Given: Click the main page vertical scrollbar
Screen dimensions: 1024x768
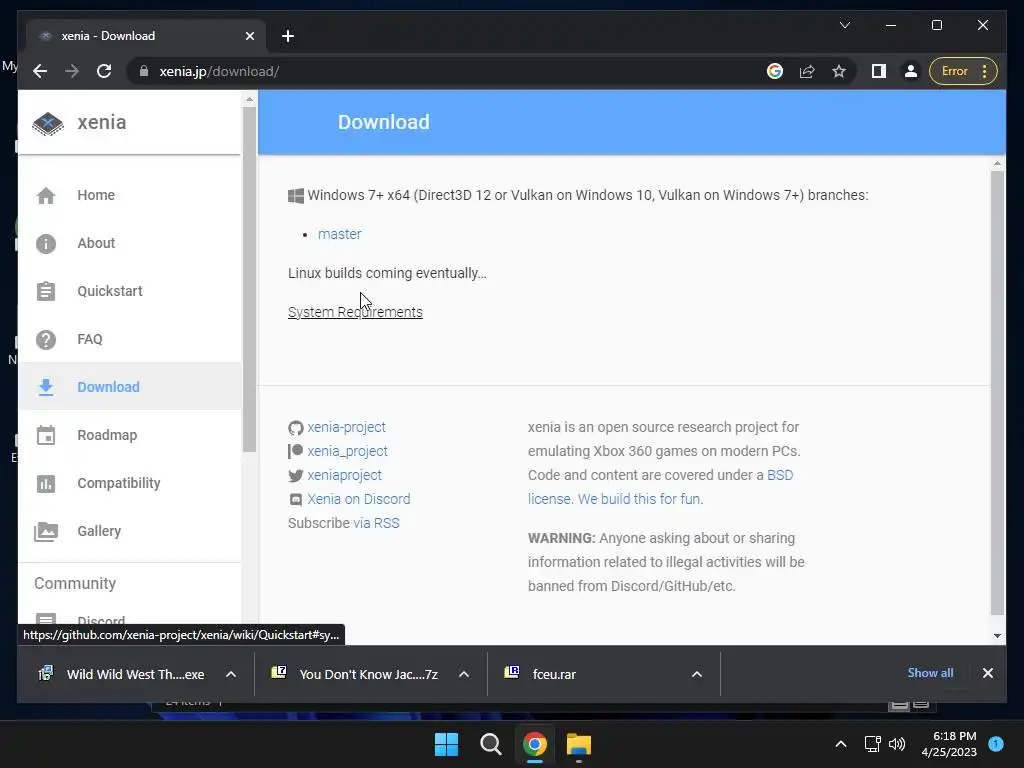Looking at the screenshot, I should click(x=997, y=392).
